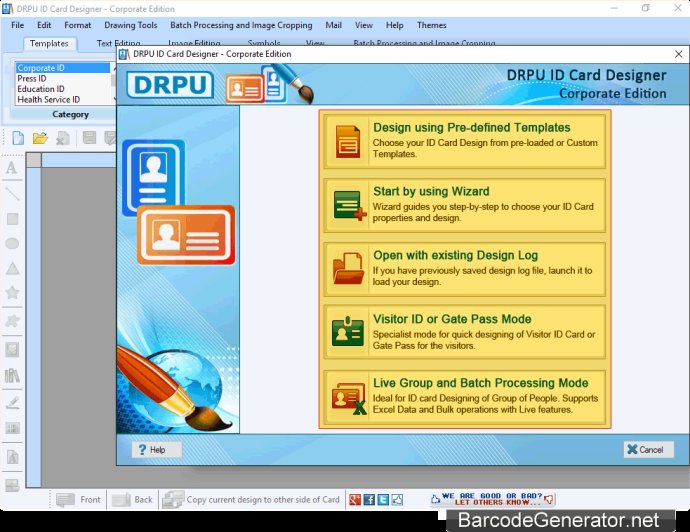This screenshot has width=690, height=532.
Task: Open the Mail menu
Action: click(x=334, y=25)
